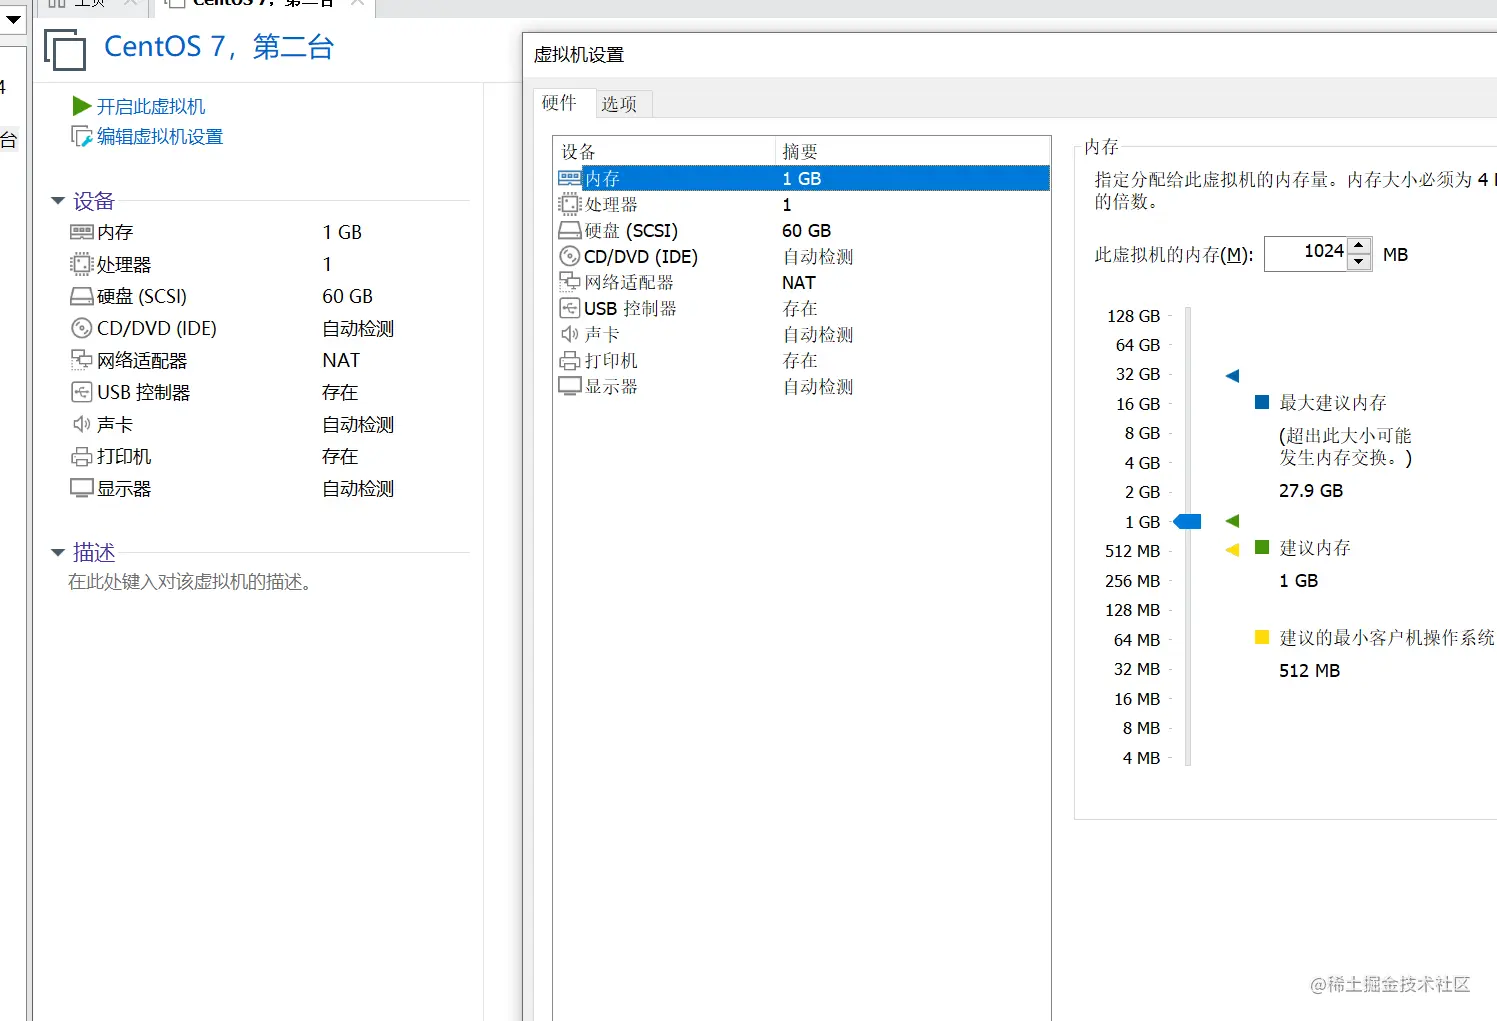The width and height of the screenshot is (1497, 1021).
Task: Click the 32 MB label on the memory scale
Action: (1137, 669)
